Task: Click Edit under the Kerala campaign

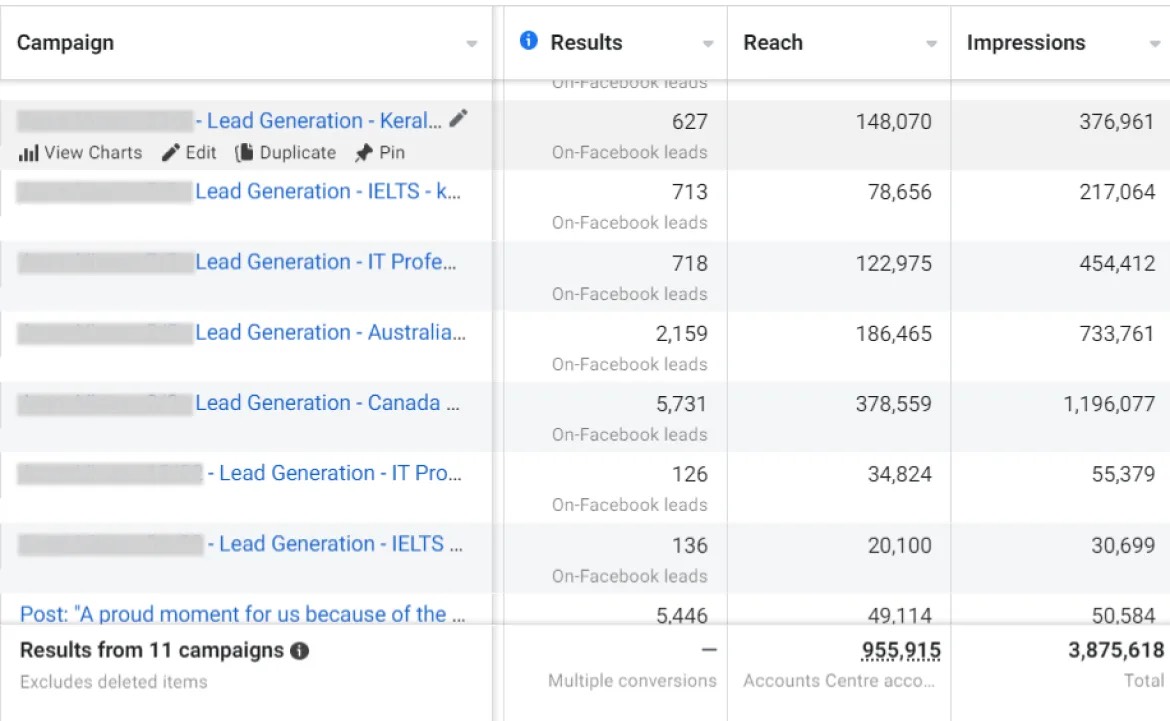Action: coord(189,153)
